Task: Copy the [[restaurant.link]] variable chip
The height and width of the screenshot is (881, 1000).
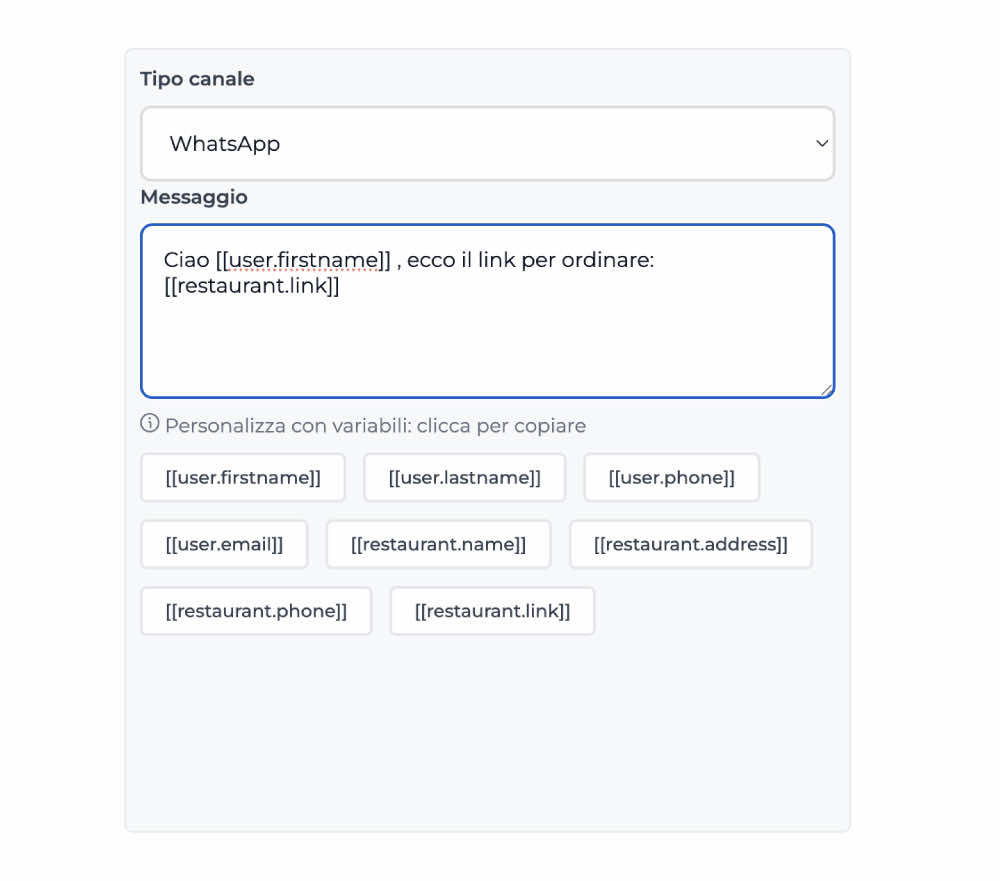Action: click(x=492, y=610)
